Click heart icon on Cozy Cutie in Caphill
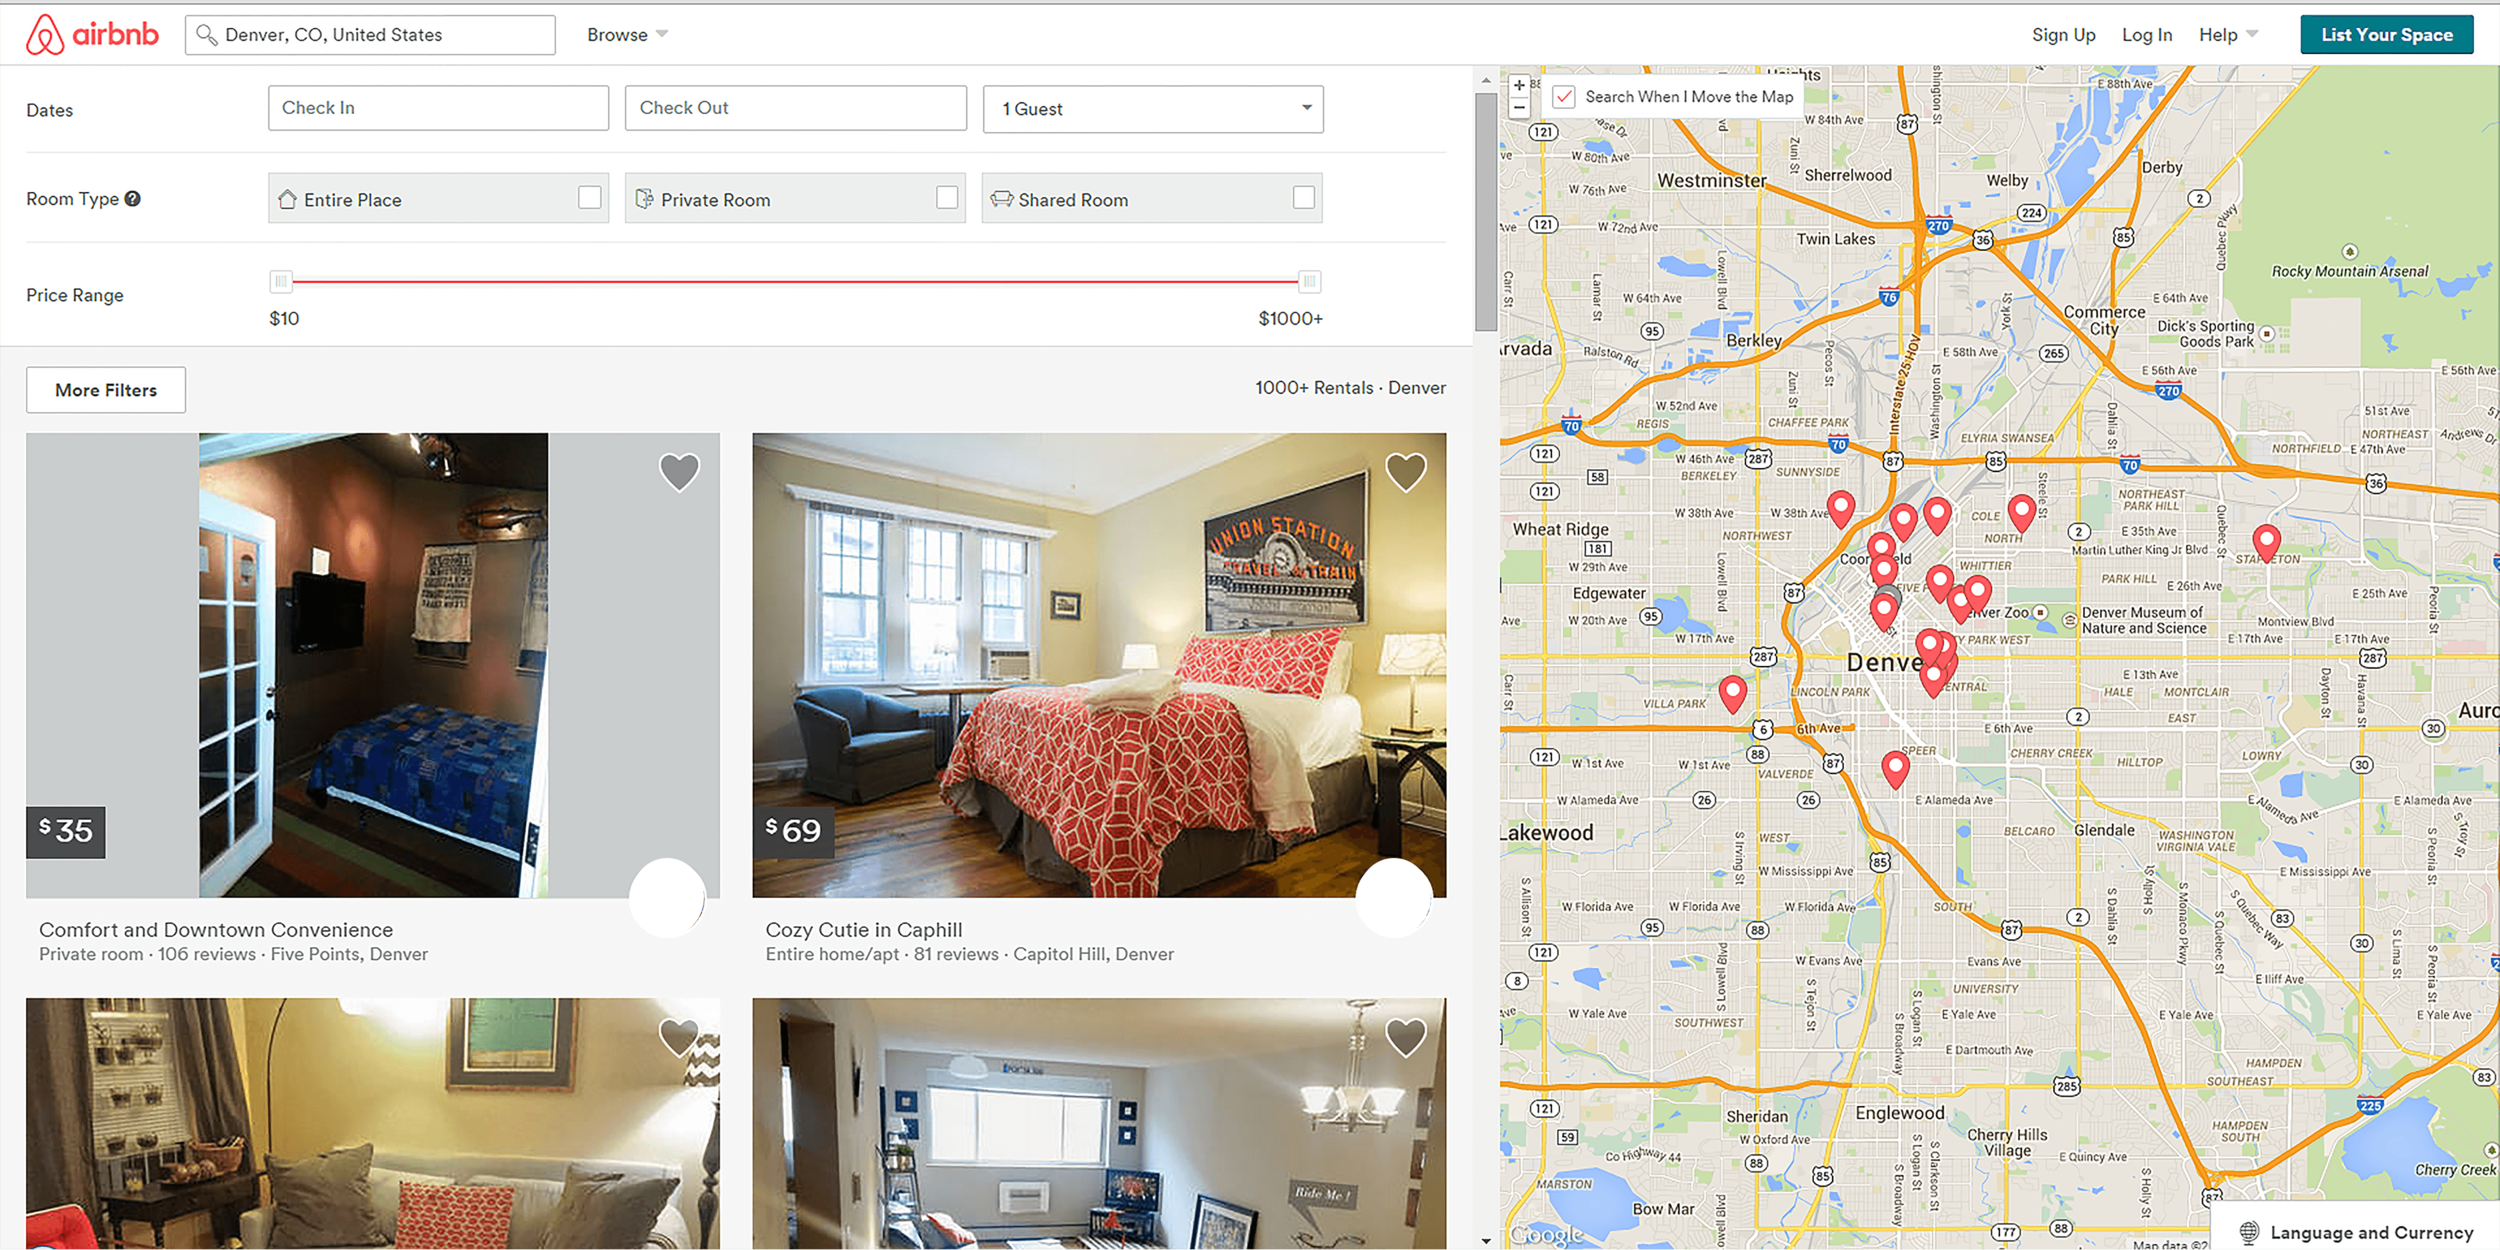Image resolution: width=2500 pixels, height=1250 pixels. click(x=1405, y=472)
